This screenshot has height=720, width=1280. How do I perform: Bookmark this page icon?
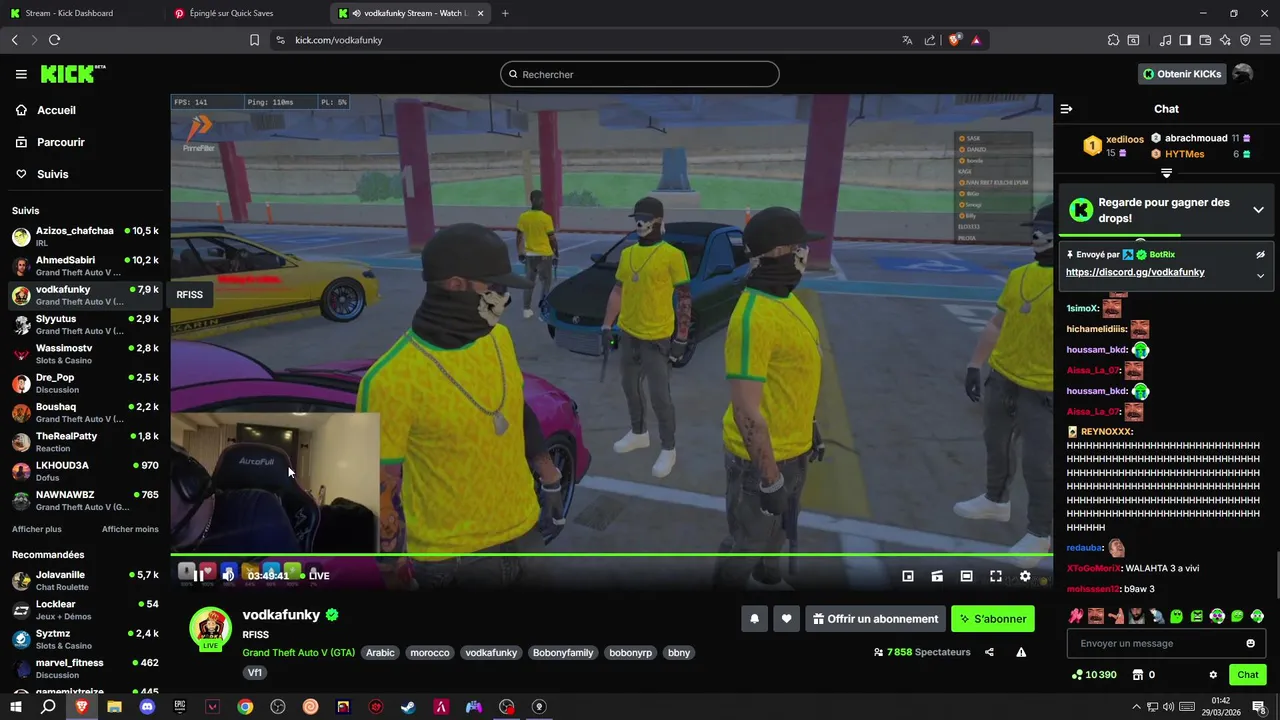(x=254, y=40)
